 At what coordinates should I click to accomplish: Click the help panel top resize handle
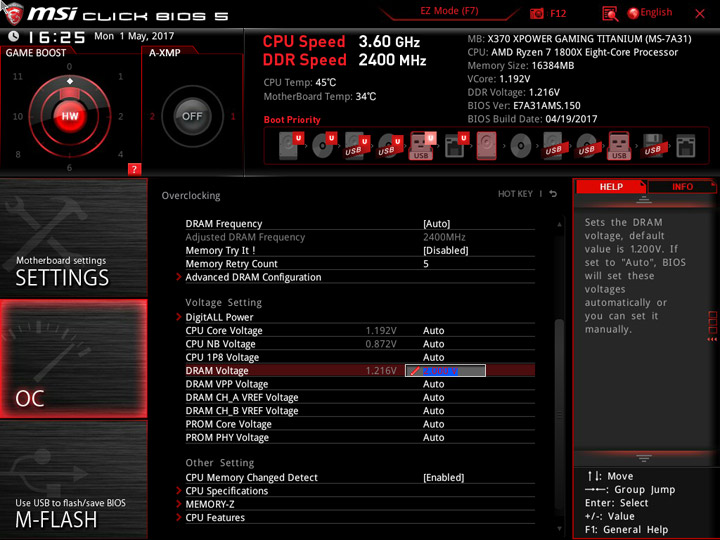tap(644, 200)
